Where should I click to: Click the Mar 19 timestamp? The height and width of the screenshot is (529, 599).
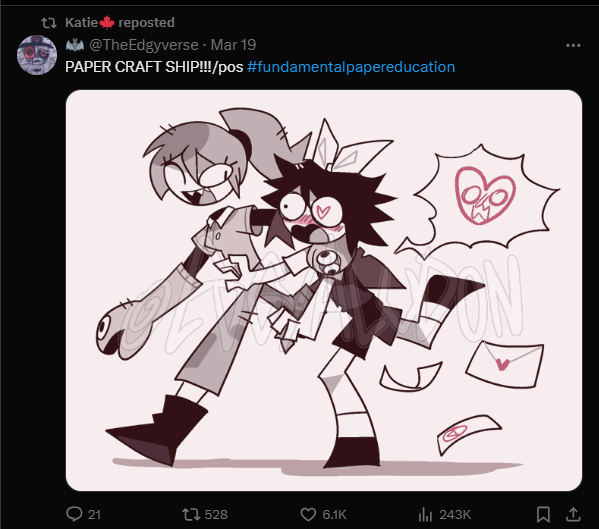point(233,45)
